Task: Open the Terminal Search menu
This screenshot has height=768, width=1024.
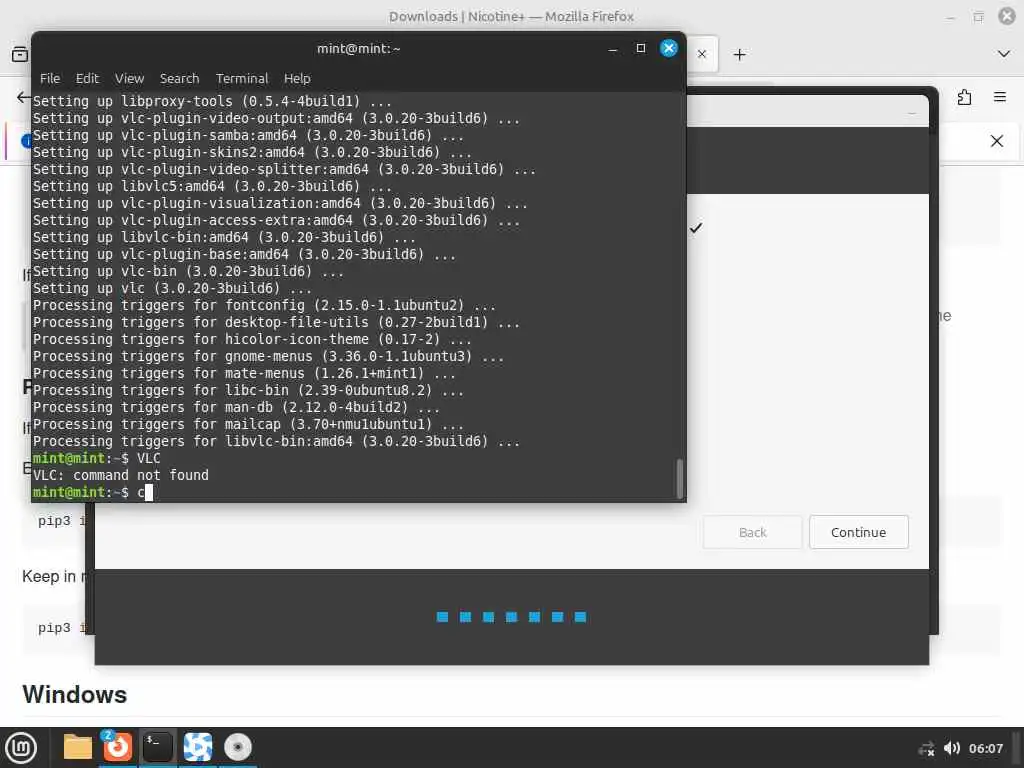Action: pos(180,78)
